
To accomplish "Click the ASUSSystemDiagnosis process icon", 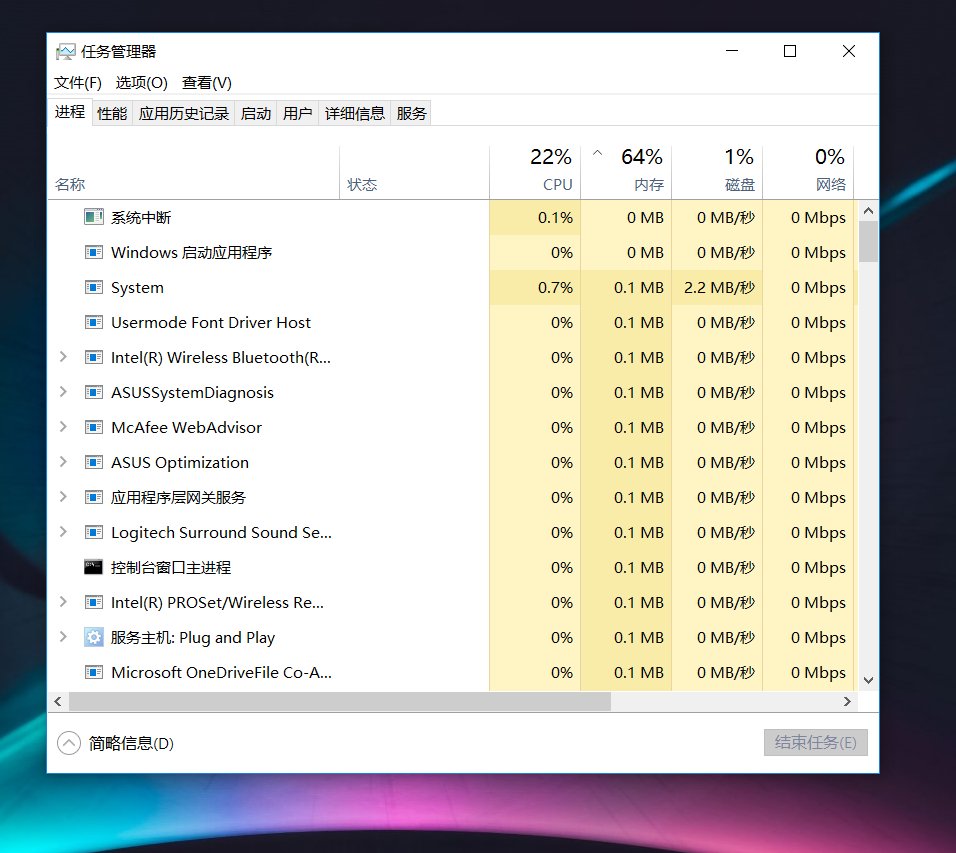I will tap(93, 392).
